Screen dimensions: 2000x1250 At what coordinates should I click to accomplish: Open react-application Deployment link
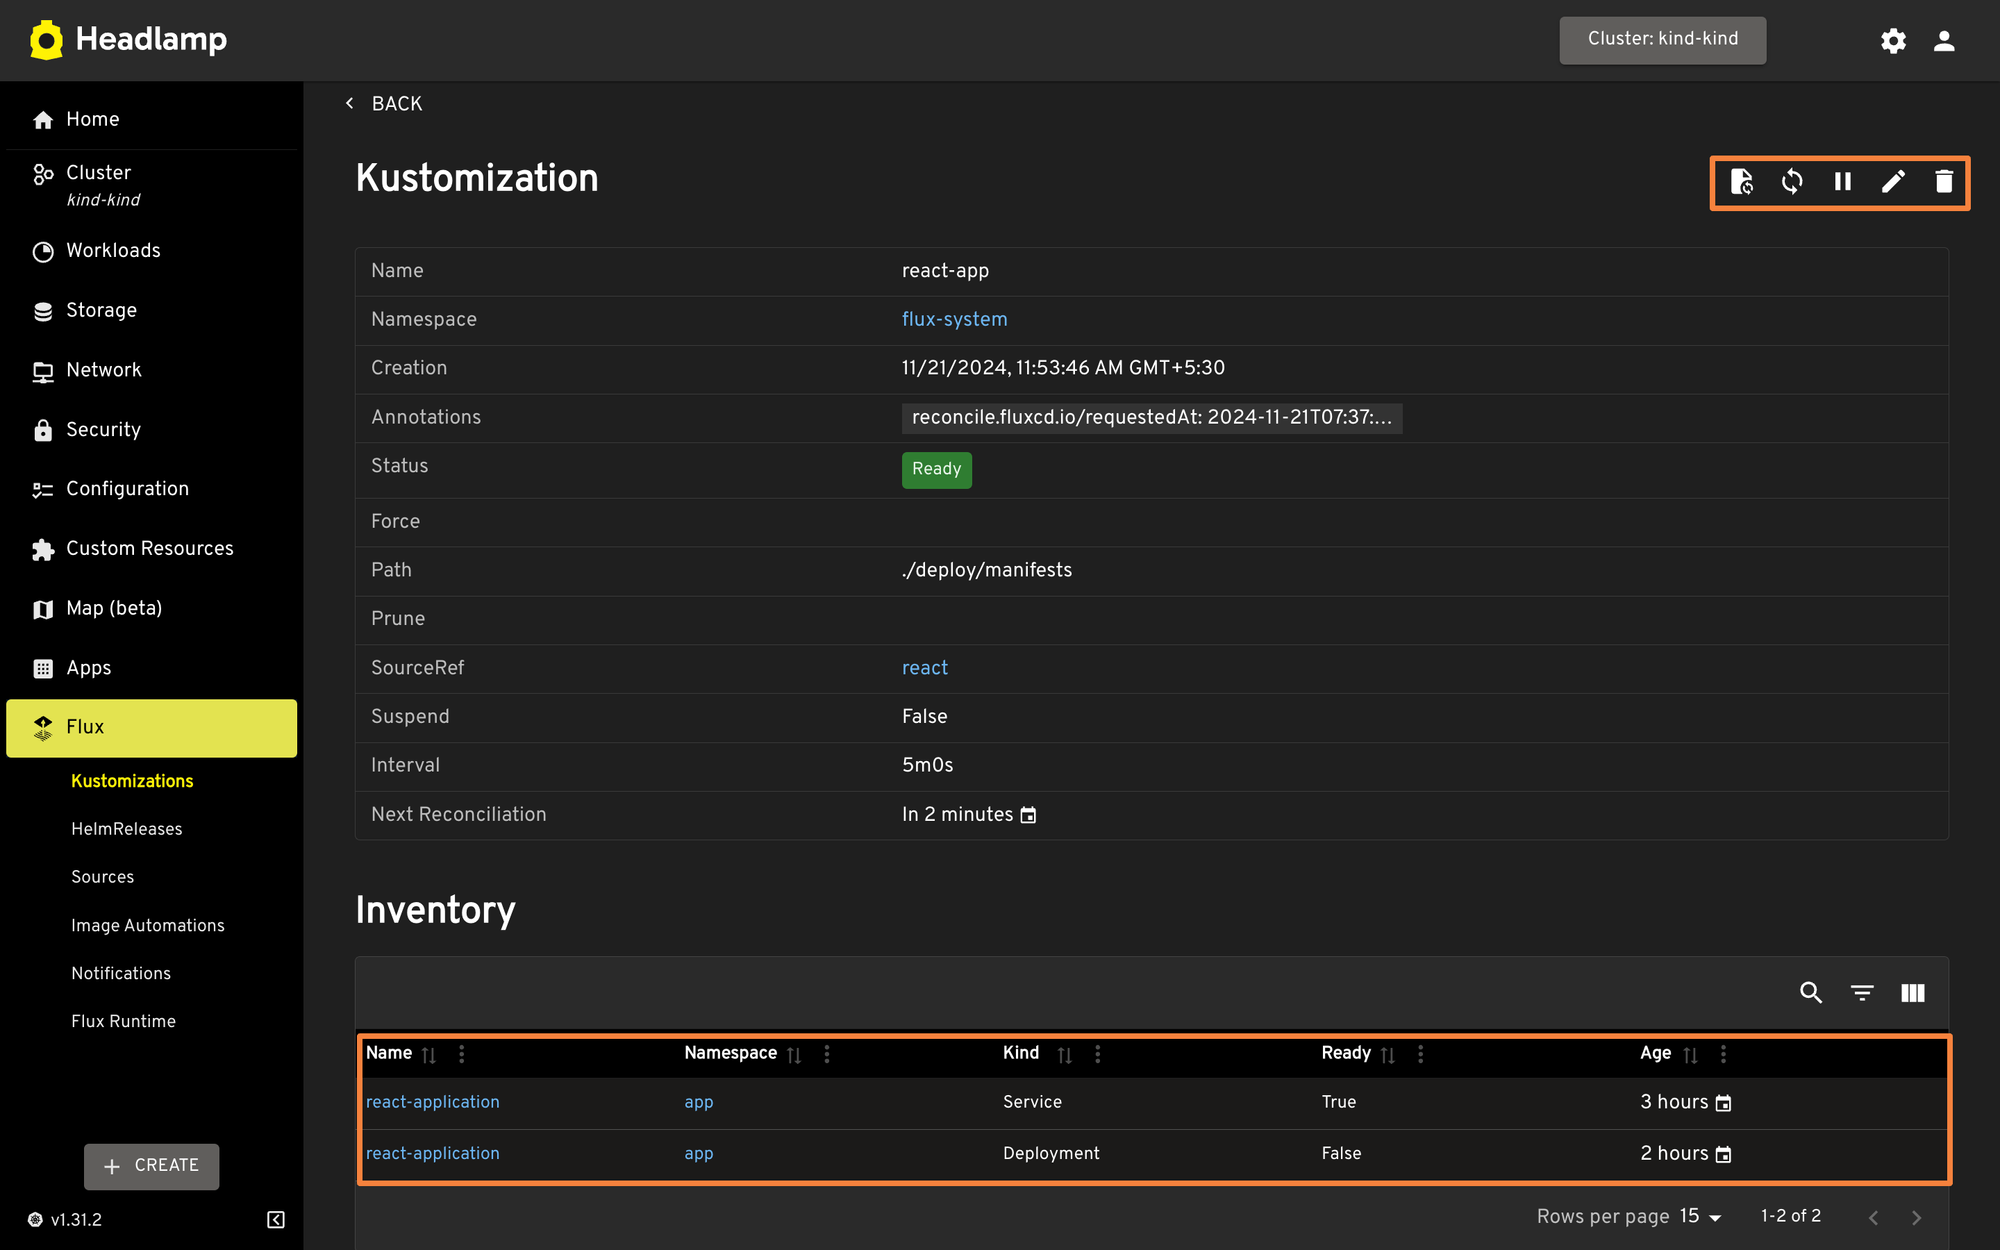click(x=432, y=1154)
